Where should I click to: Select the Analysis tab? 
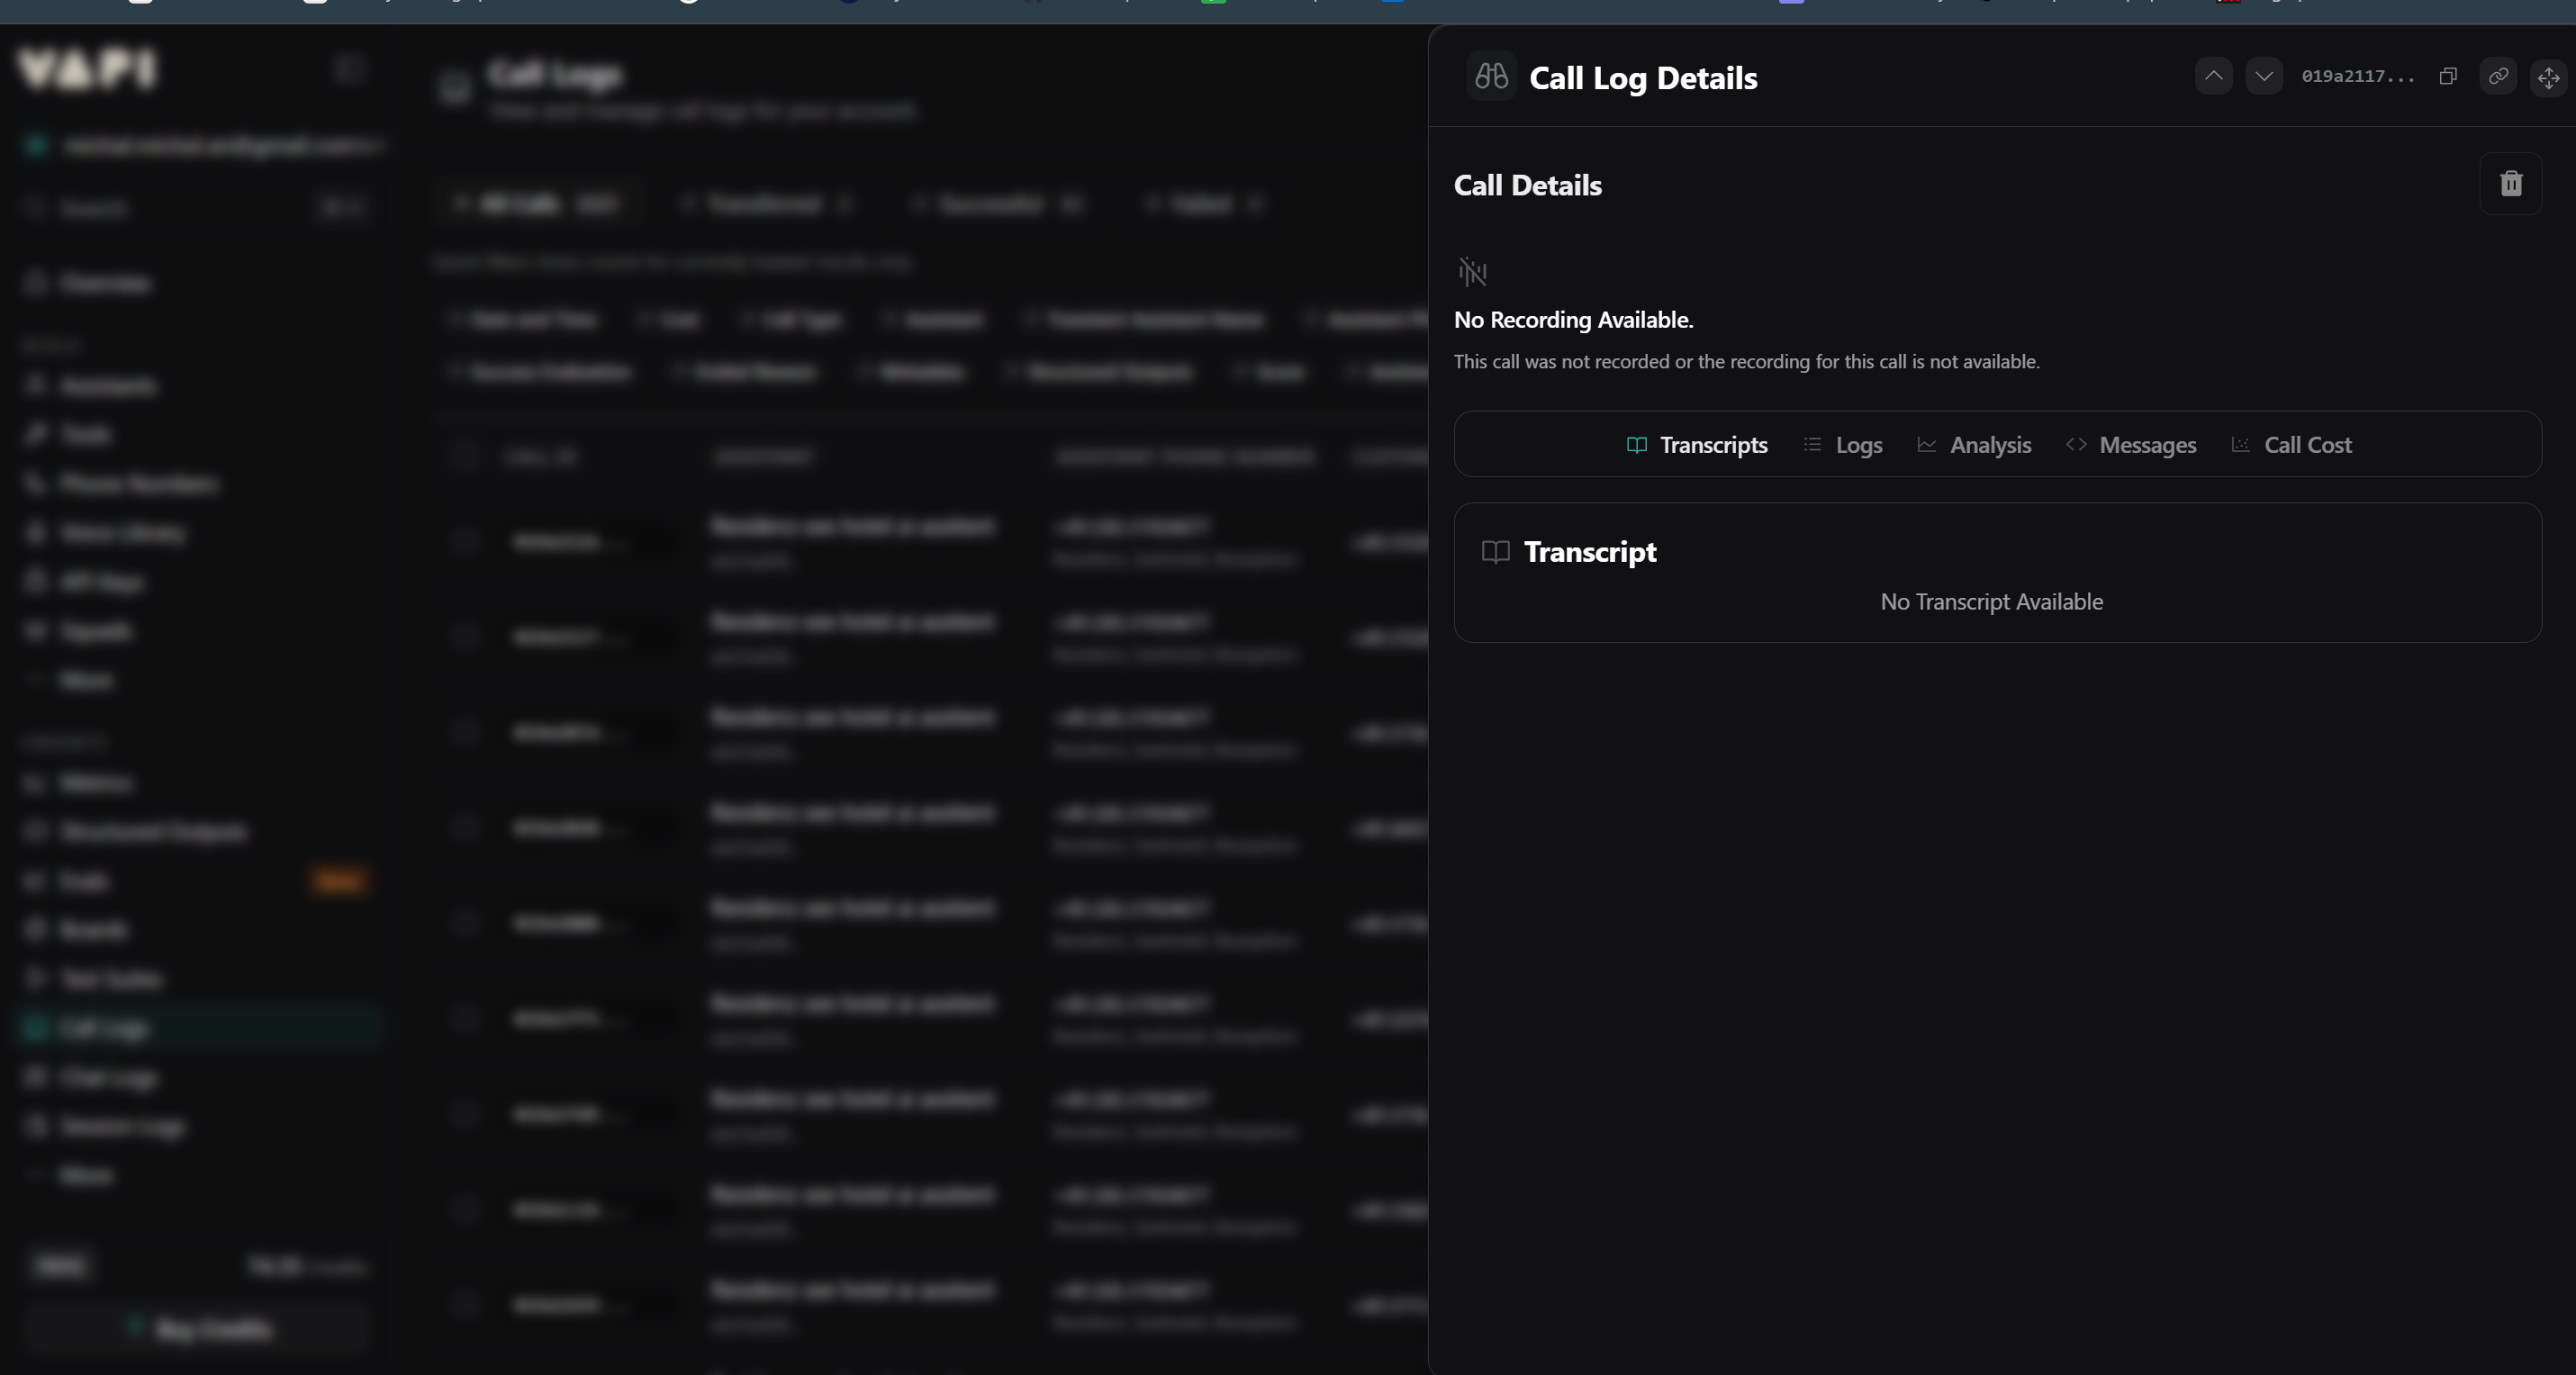1974,445
